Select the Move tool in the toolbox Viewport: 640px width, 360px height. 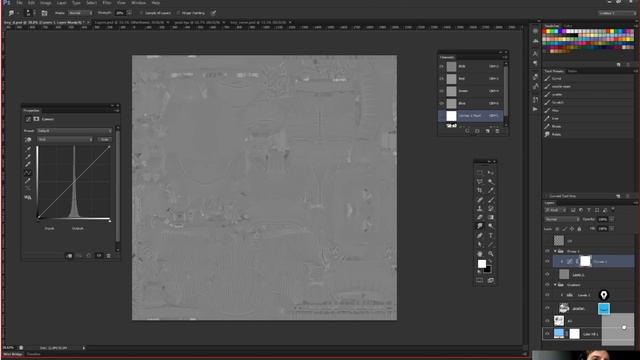click(491, 173)
